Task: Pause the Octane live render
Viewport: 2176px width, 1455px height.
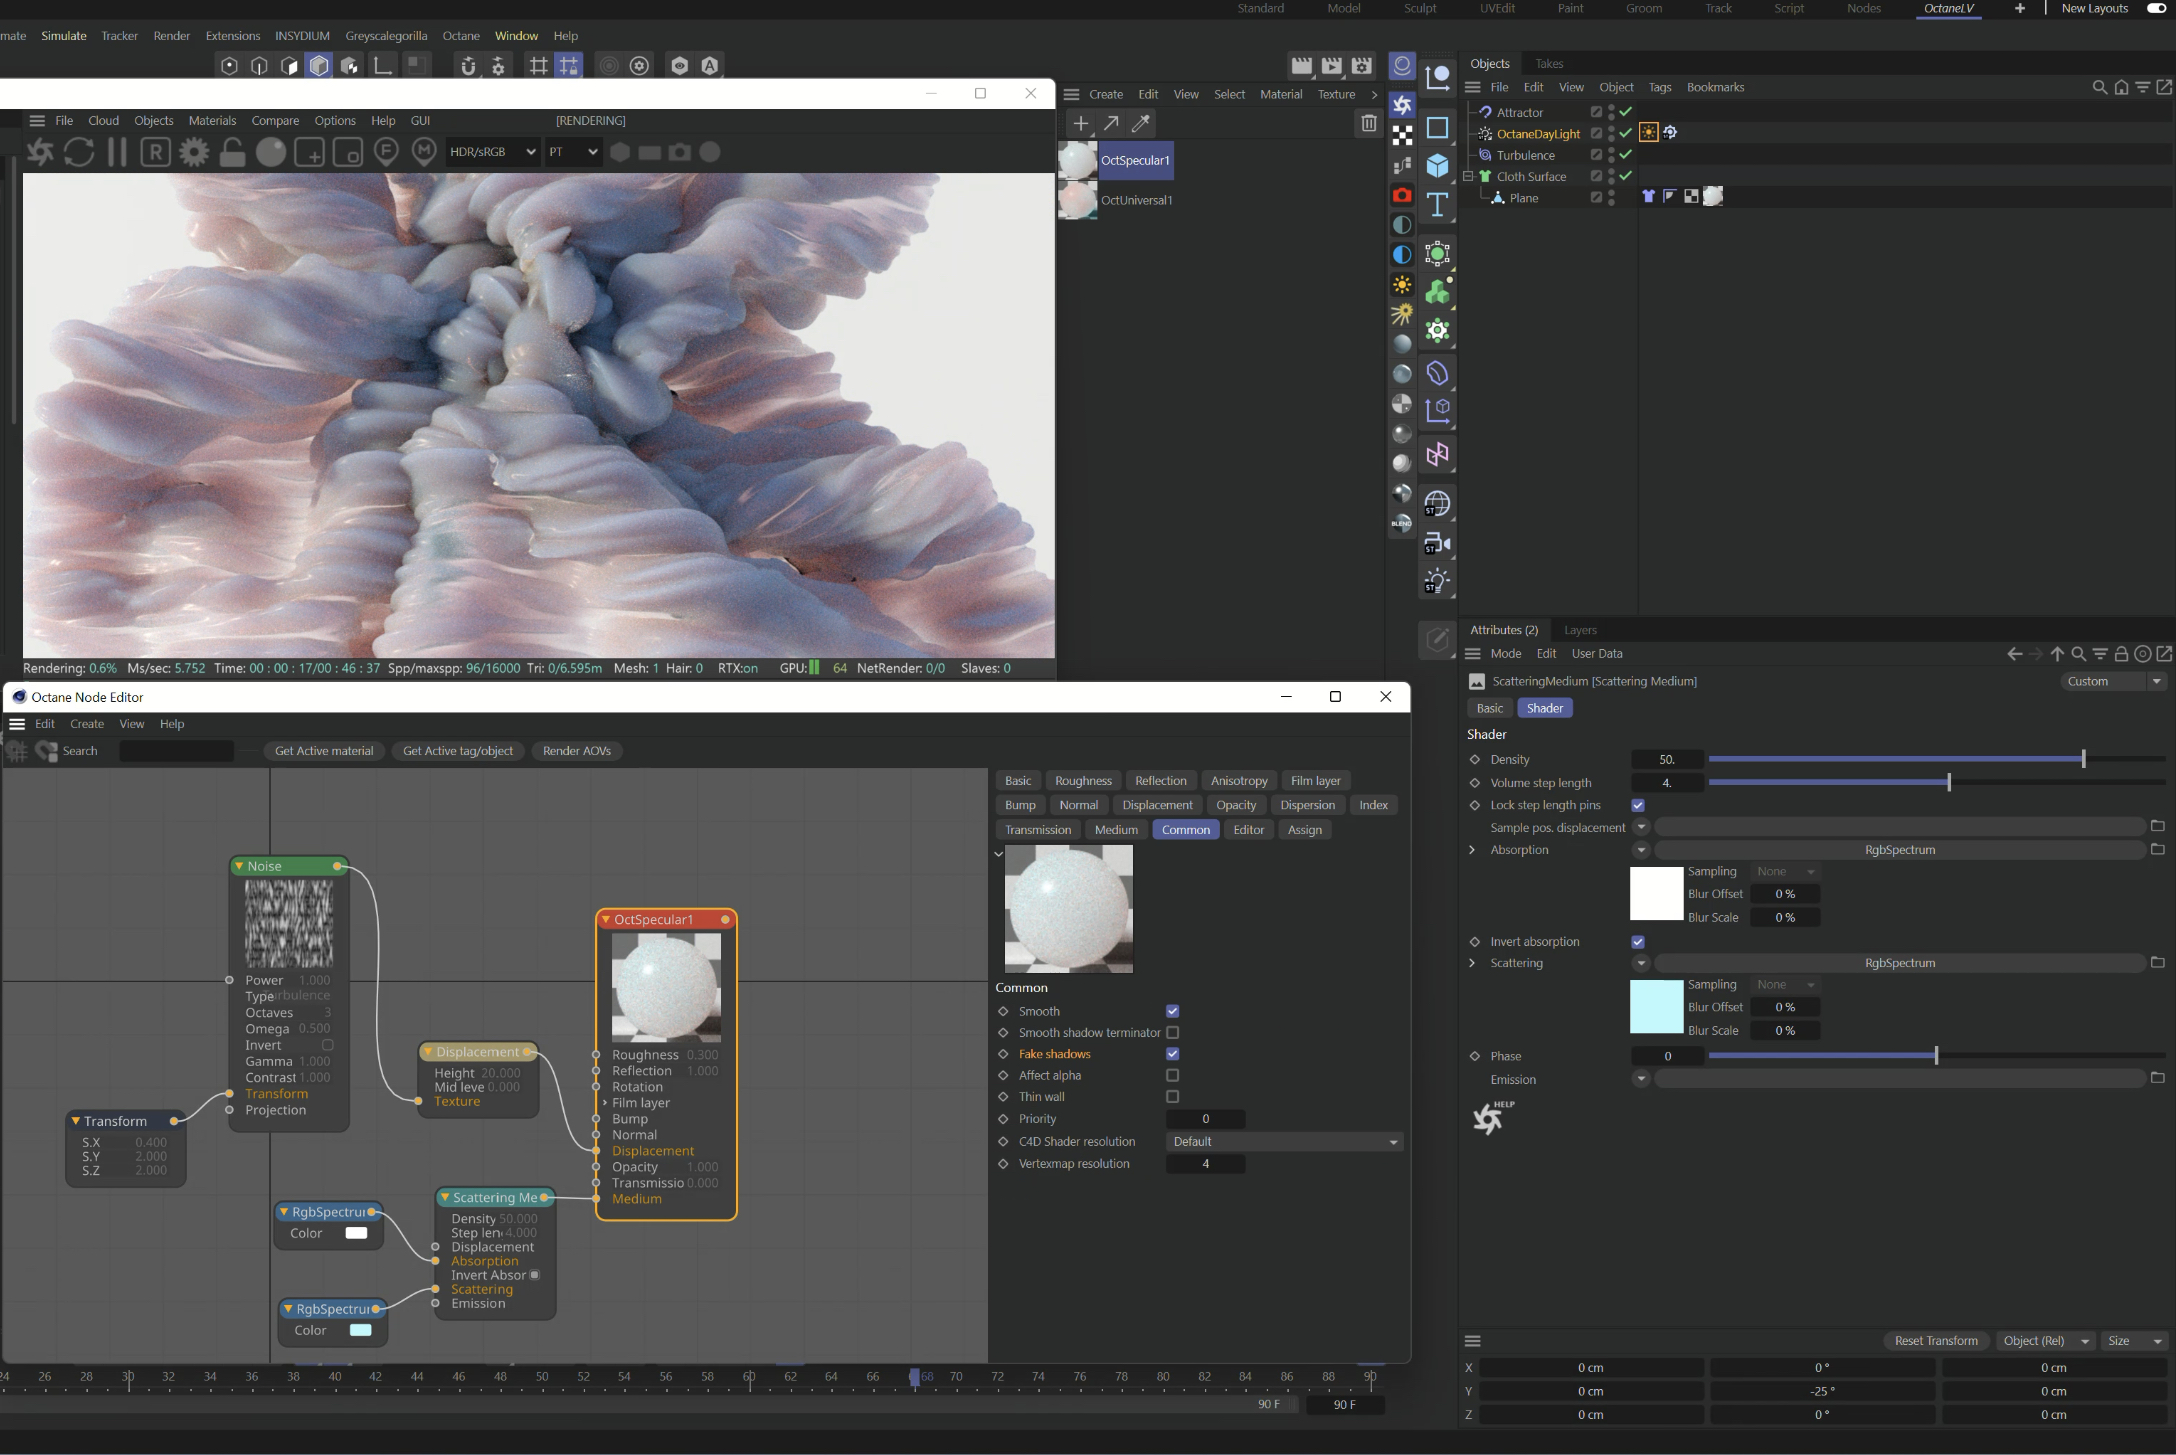Action: pyautogui.click(x=117, y=152)
